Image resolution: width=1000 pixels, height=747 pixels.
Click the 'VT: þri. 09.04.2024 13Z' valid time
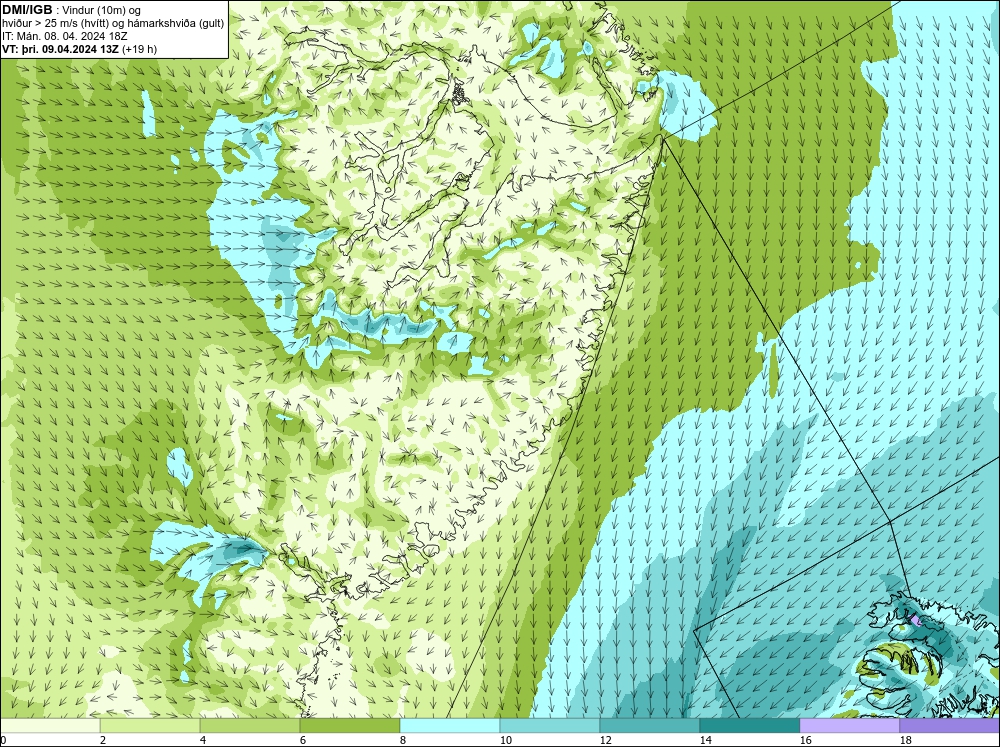pos(60,49)
